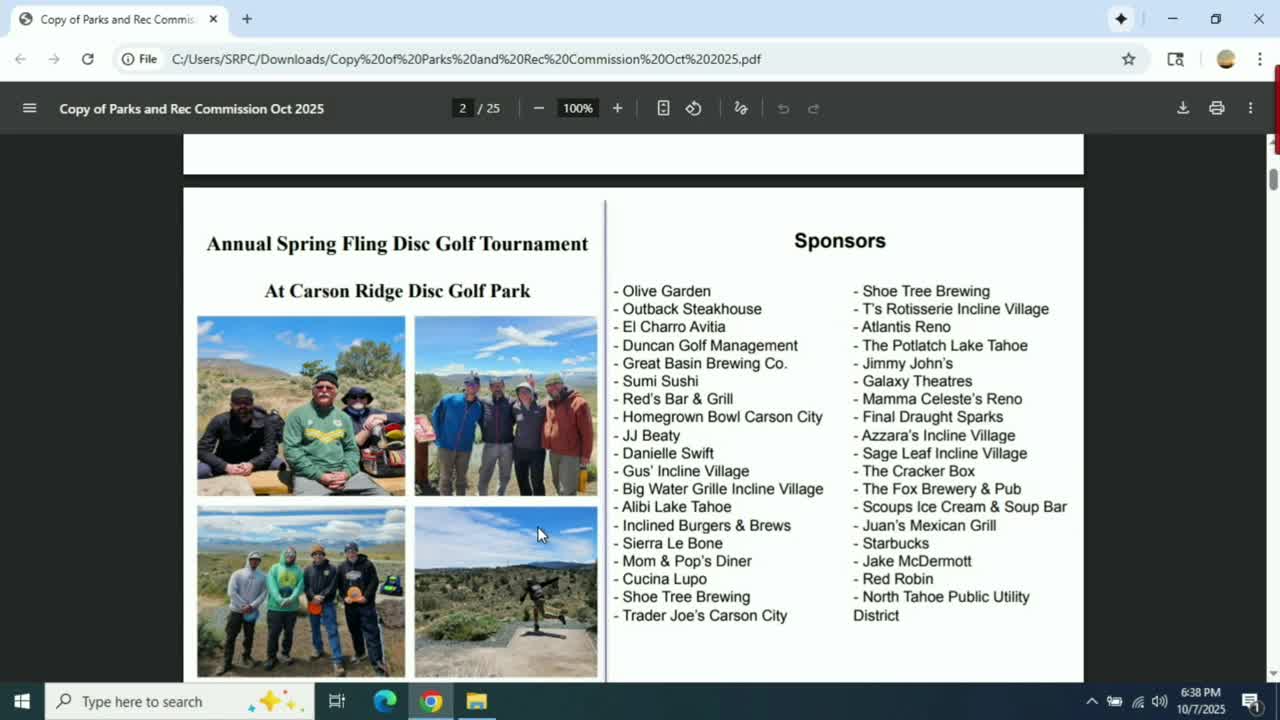The image size is (1280, 720).
Task: Open the search tabs icon near address bar
Action: (x=1176, y=59)
